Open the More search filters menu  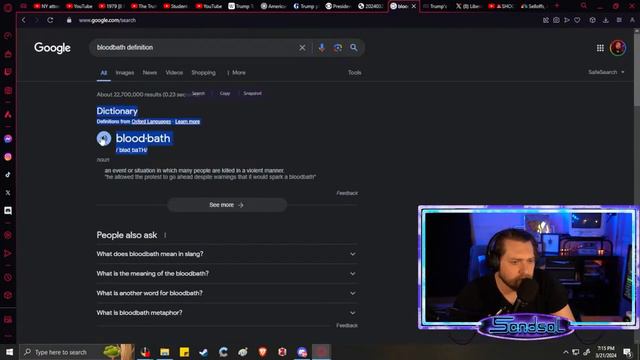click(236, 73)
